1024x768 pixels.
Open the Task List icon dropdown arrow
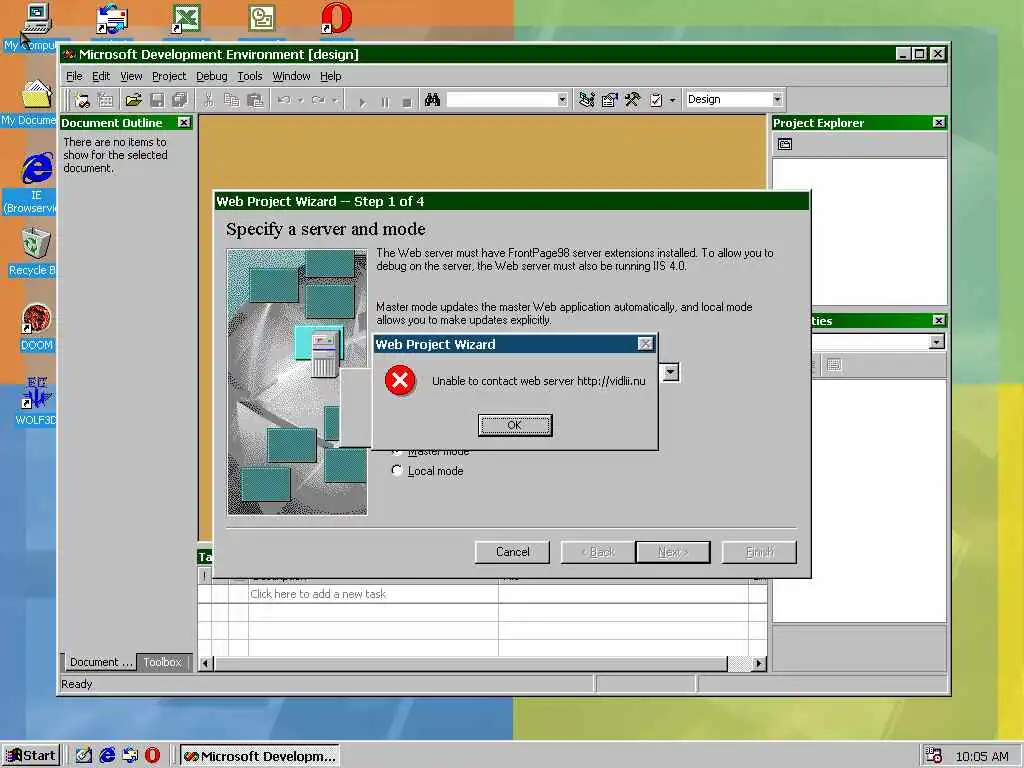[x=672, y=100]
